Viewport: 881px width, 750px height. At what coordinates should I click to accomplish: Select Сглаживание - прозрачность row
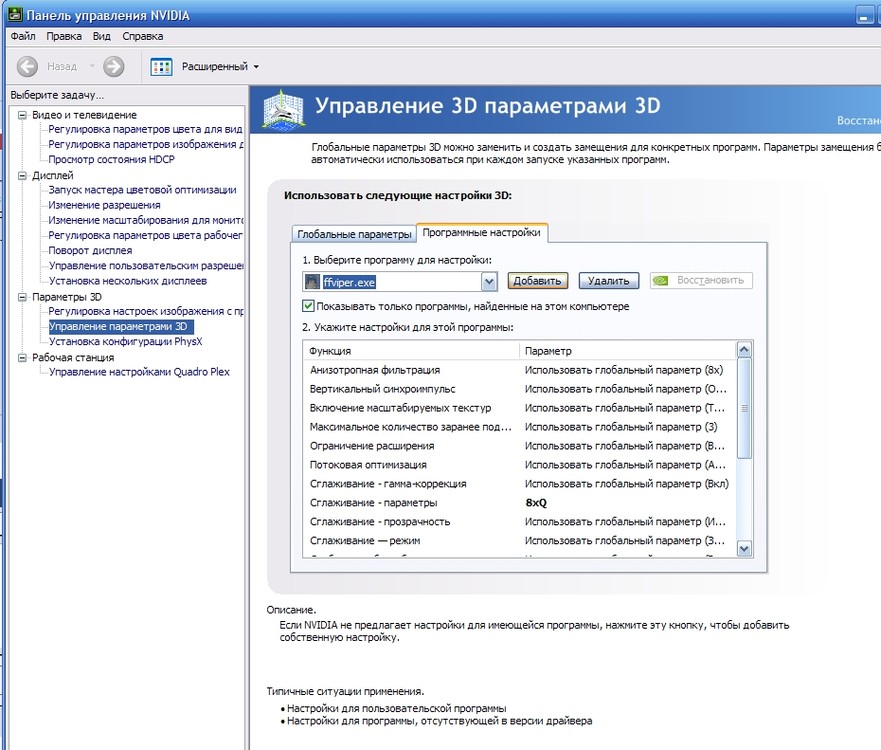tap(519, 522)
